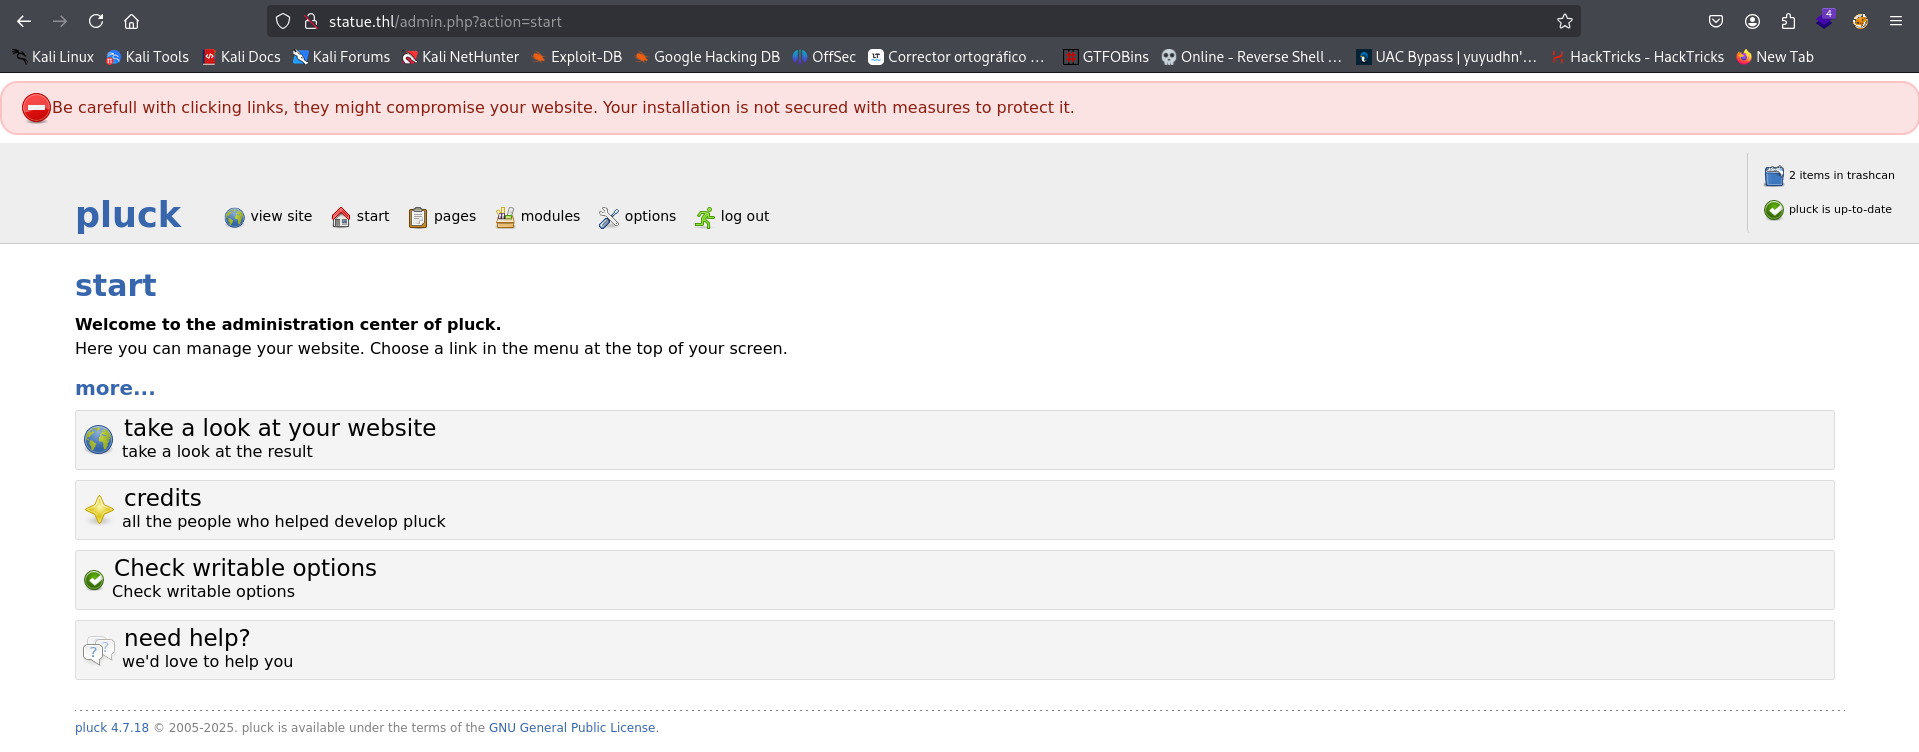Open the Firefox account icon
This screenshot has height=752, width=1919.
(x=1752, y=21)
